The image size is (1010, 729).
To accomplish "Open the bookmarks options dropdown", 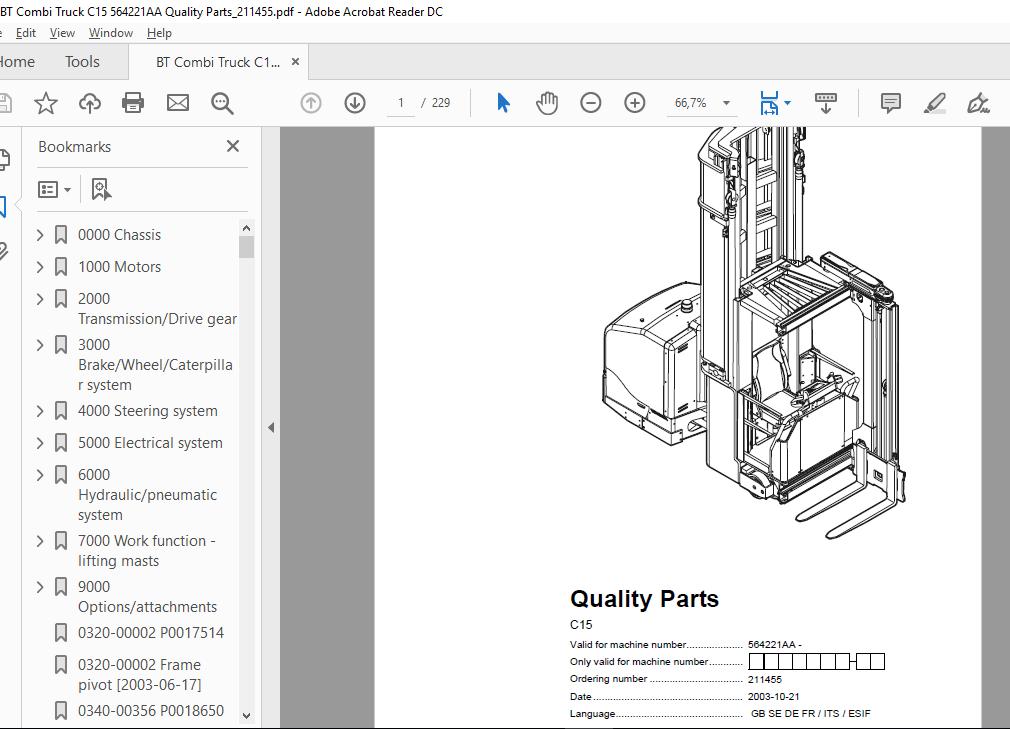I will click(x=55, y=189).
